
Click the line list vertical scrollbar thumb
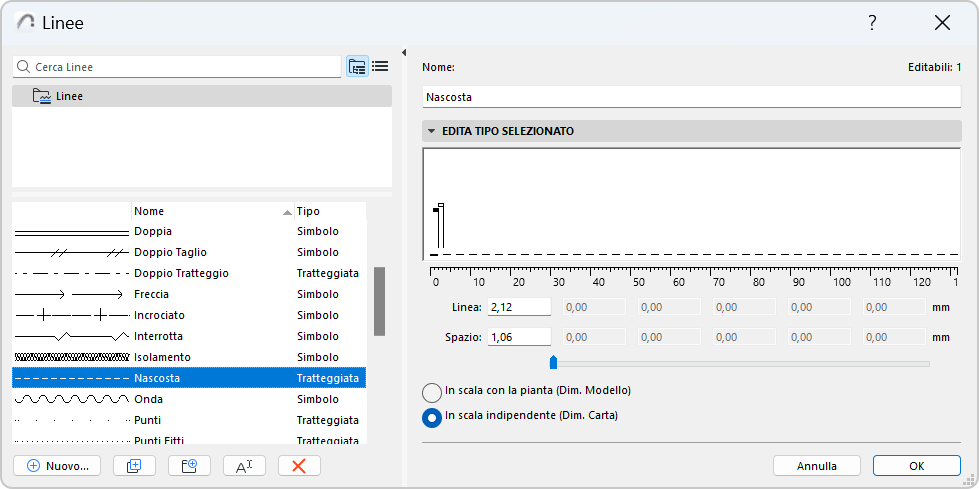point(379,302)
